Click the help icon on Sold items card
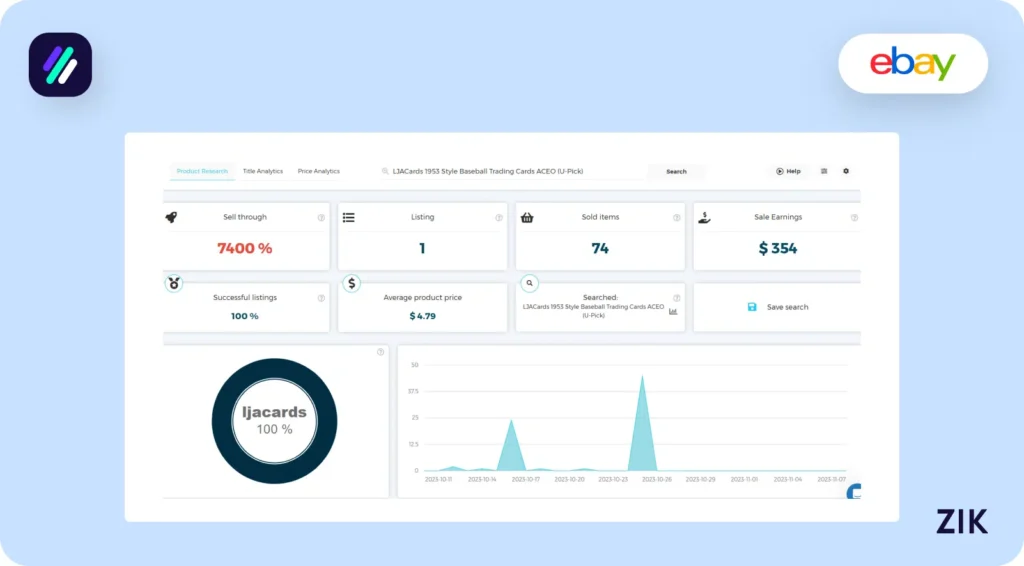The height and width of the screenshot is (566, 1024). pos(677,218)
